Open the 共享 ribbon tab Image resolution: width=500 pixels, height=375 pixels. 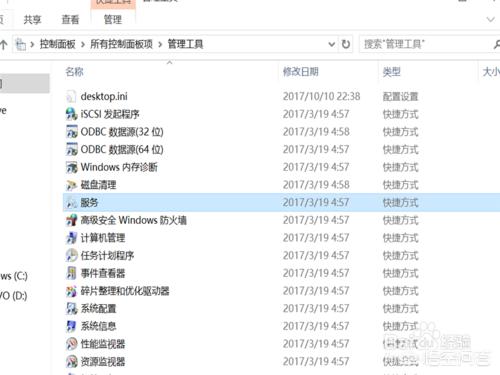[x=32, y=20]
